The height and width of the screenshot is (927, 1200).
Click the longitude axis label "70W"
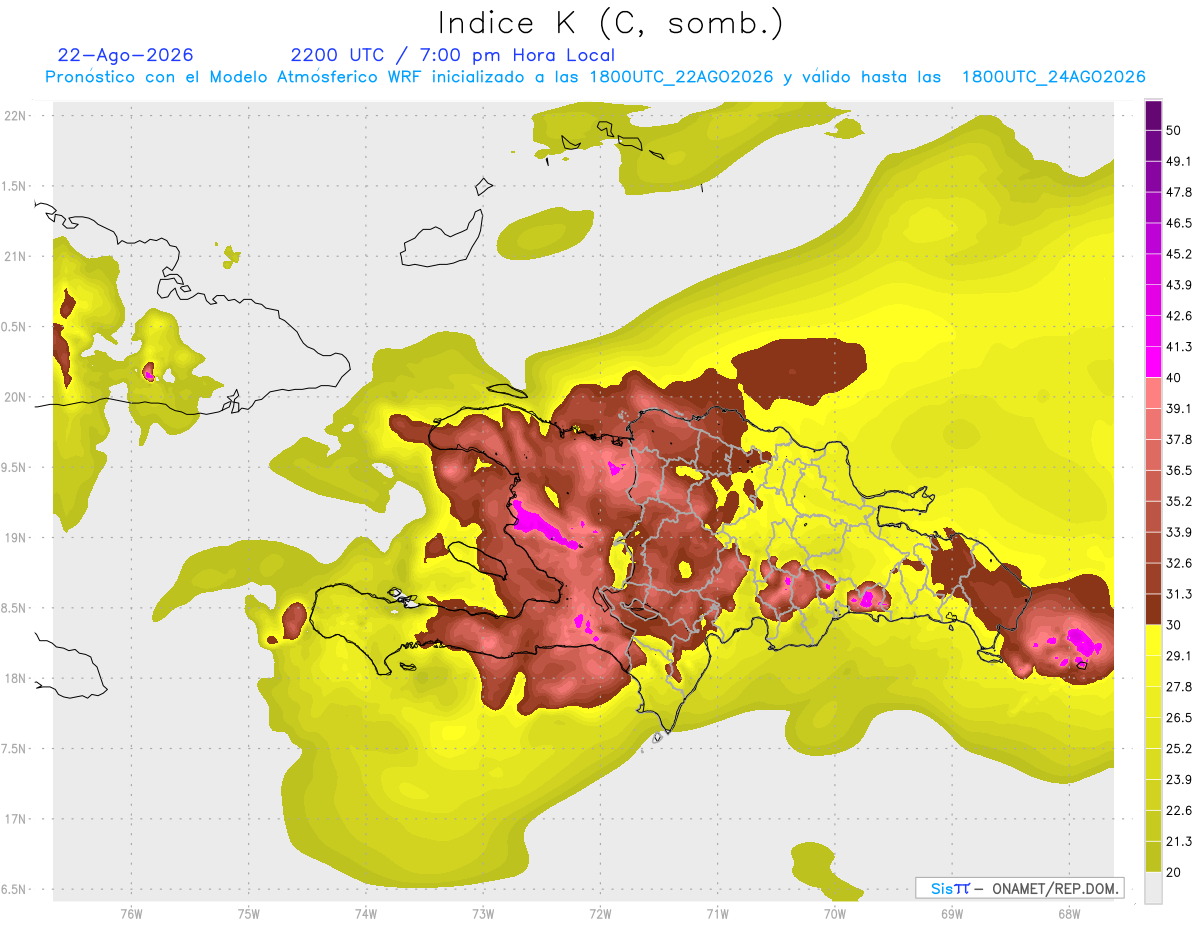(834, 914)
